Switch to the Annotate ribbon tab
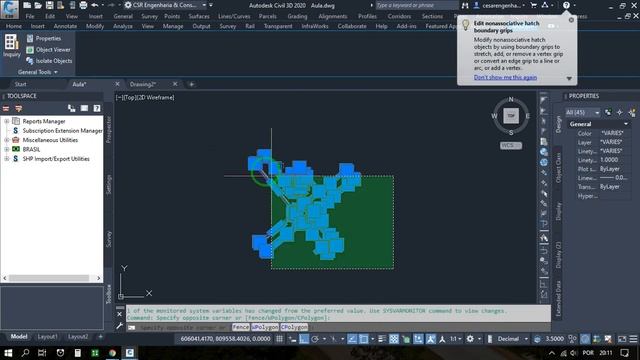This screenshot has height=360, width=640. tap(65, 26)
